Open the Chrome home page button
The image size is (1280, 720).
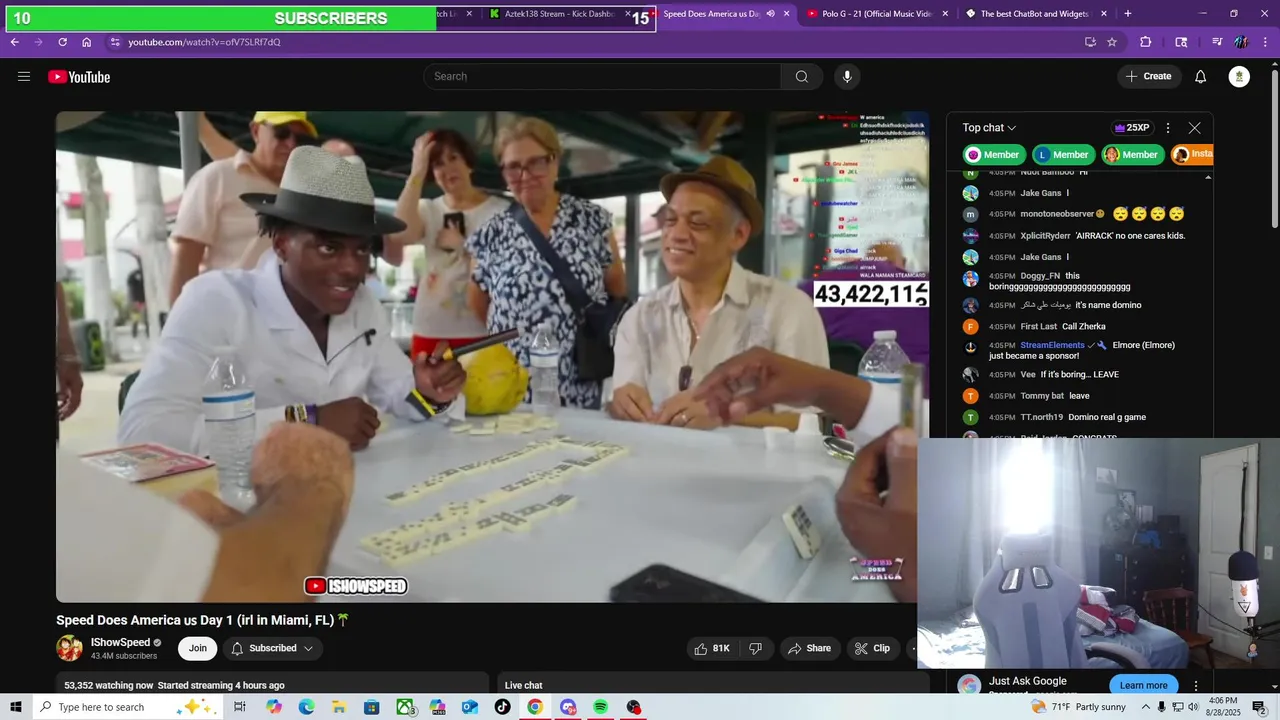coord(86,42)
